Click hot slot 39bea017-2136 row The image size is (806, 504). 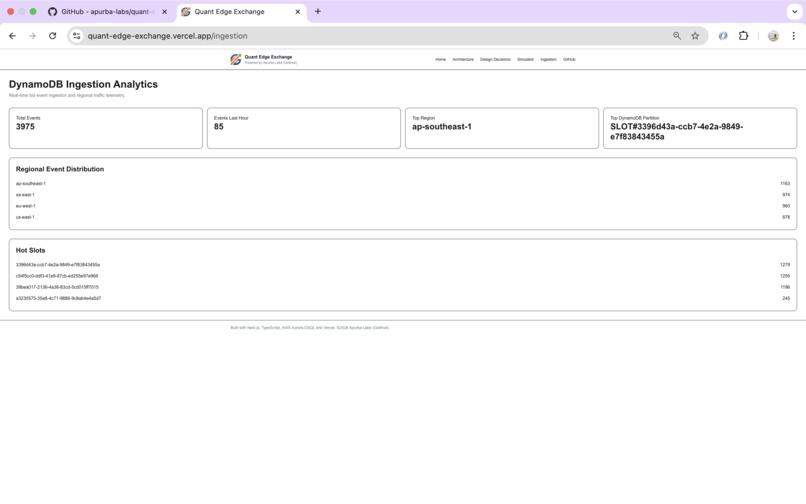402,287
